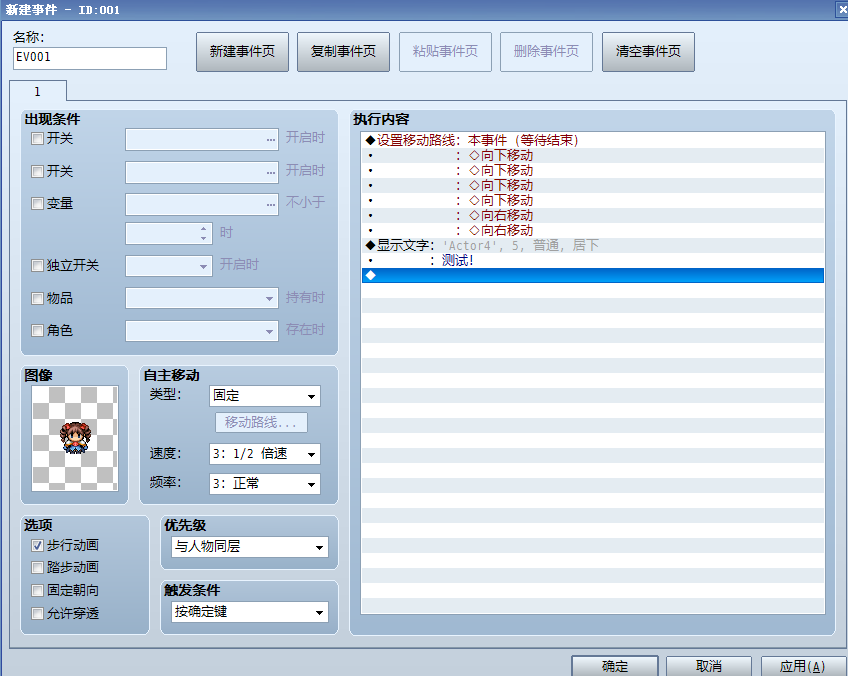Open the 频率 dropdown showing 正常

[x=264, y=483]
